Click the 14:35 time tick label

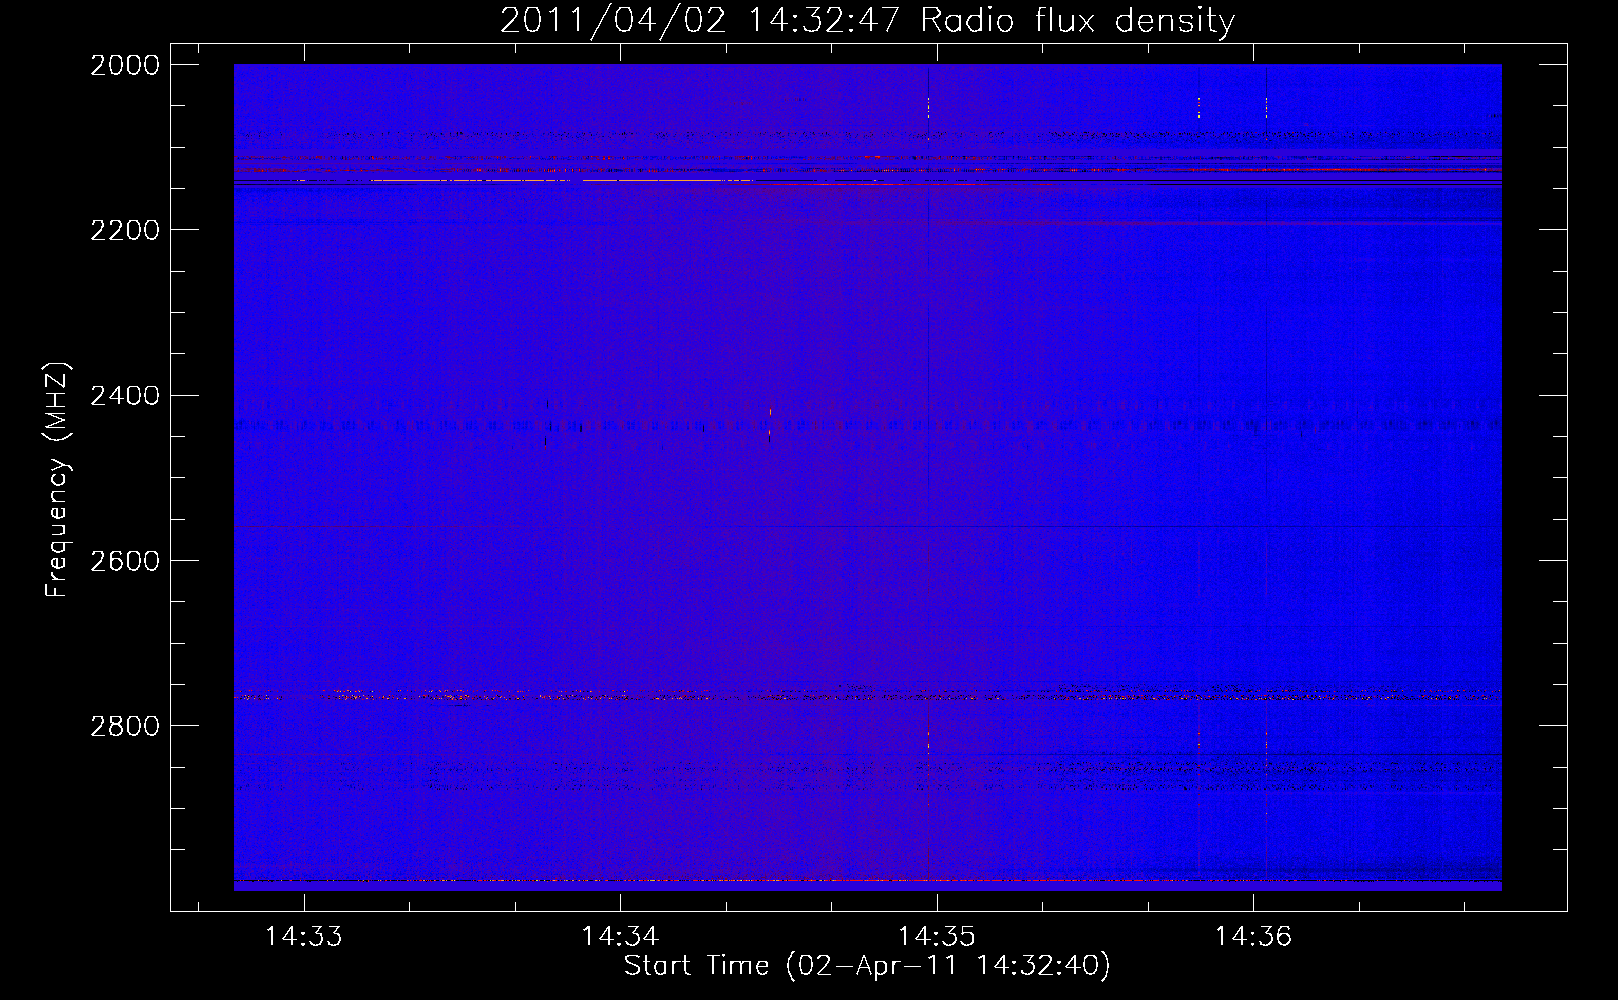point(937,937)
